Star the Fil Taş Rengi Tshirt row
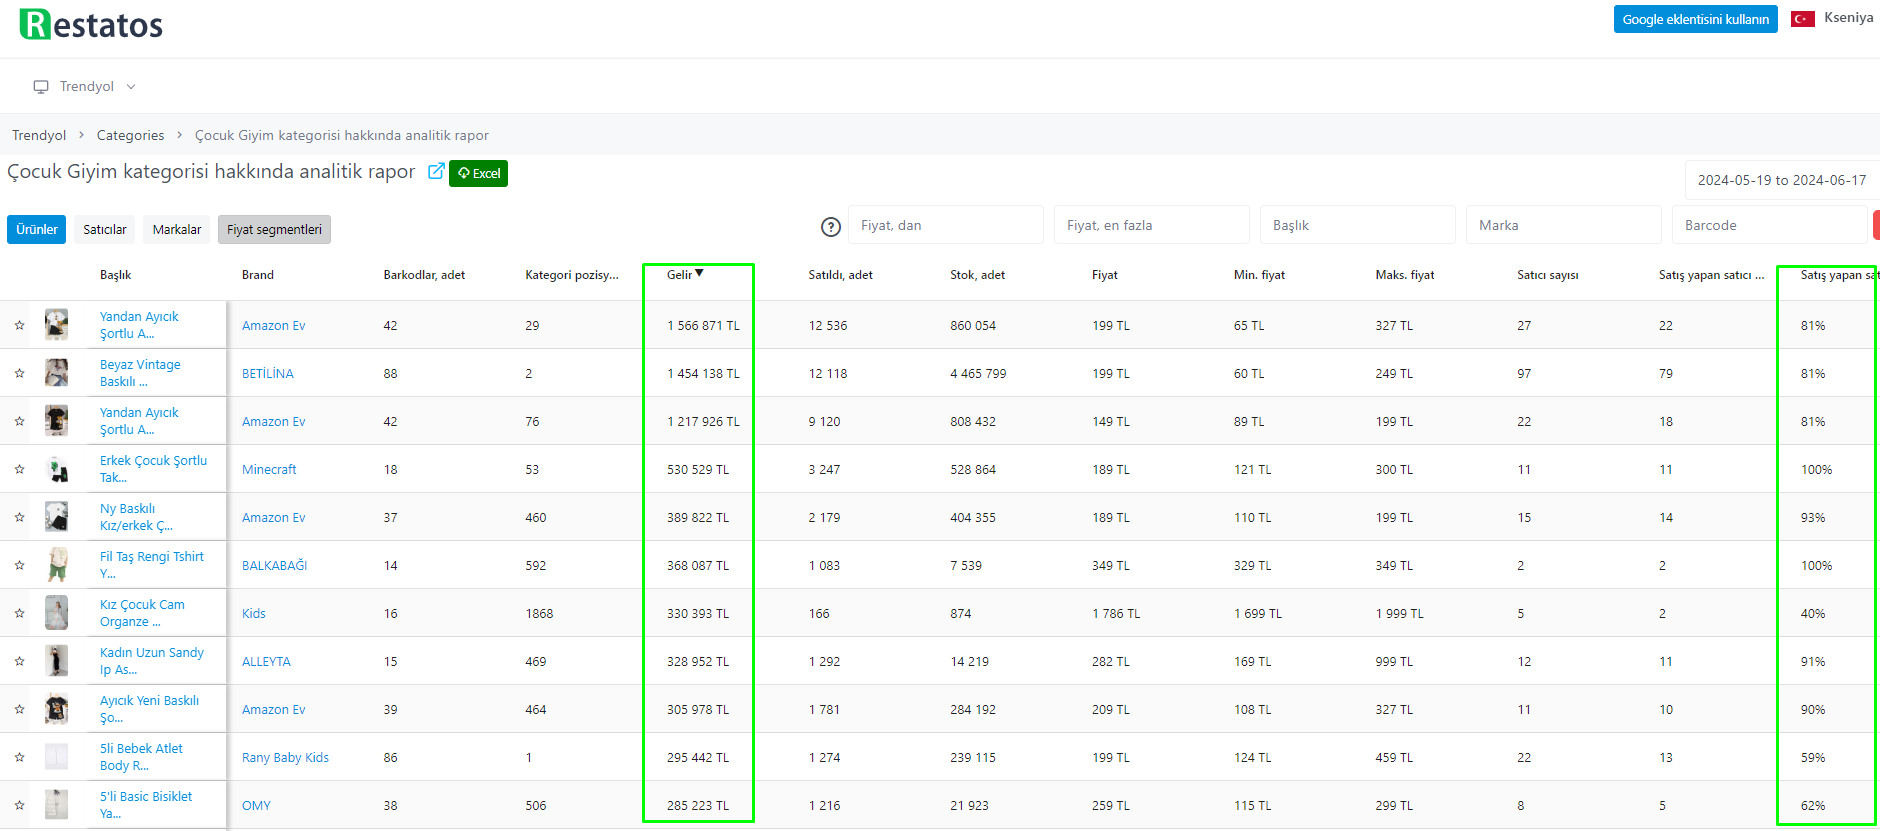This screenshot has height=831, width=1880. coord(19,565)
